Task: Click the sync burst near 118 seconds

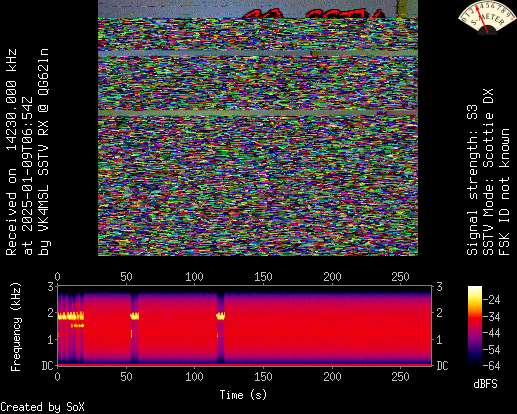Action: pos(221,315)
